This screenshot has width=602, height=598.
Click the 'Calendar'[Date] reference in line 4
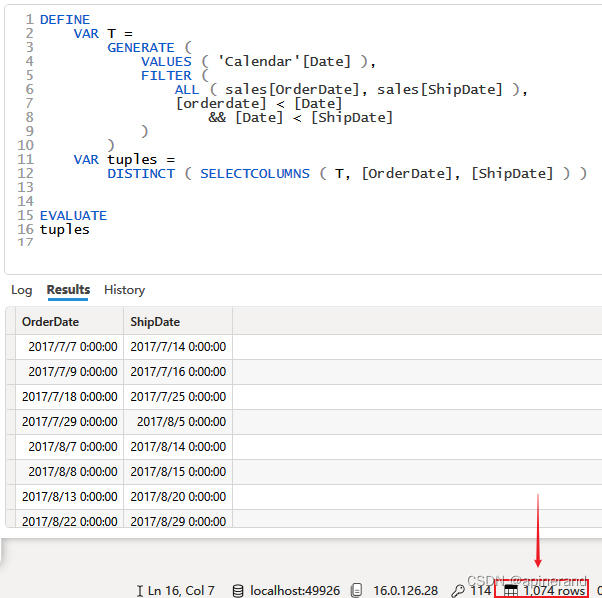pyautogui.click(x=284, y=61)
